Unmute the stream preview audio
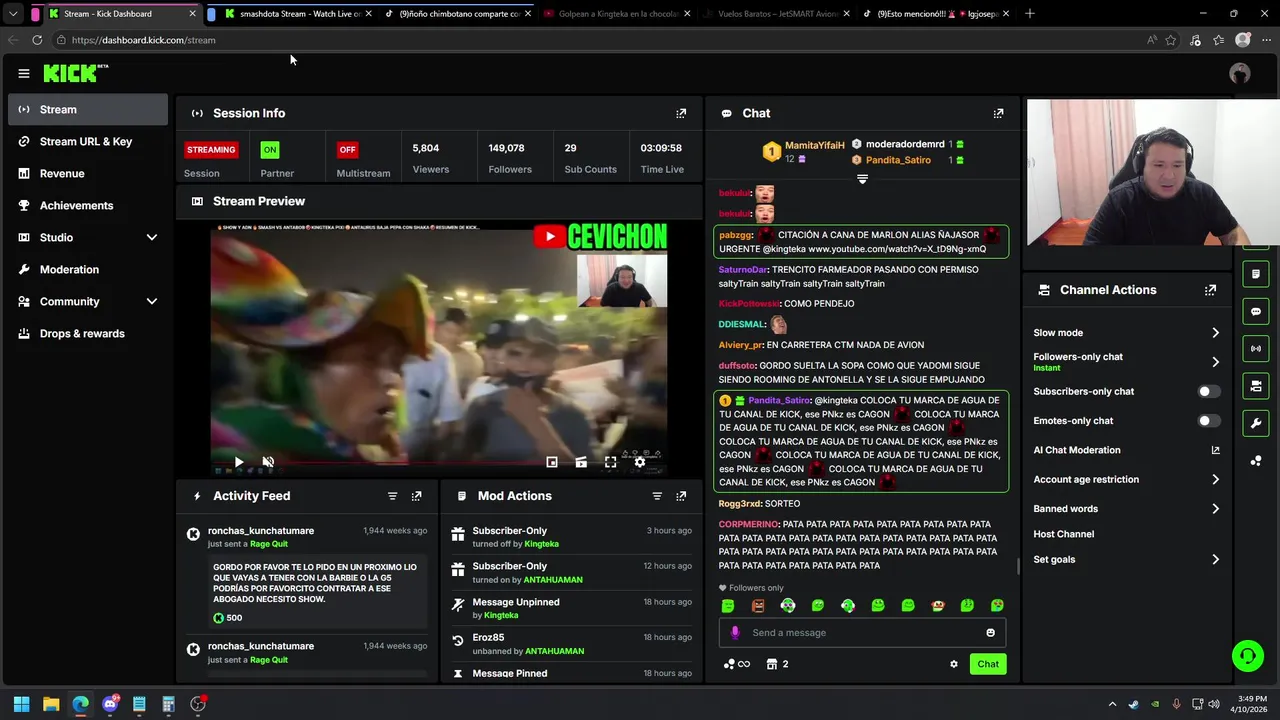The image size is (1280, 720). (268, 462)
